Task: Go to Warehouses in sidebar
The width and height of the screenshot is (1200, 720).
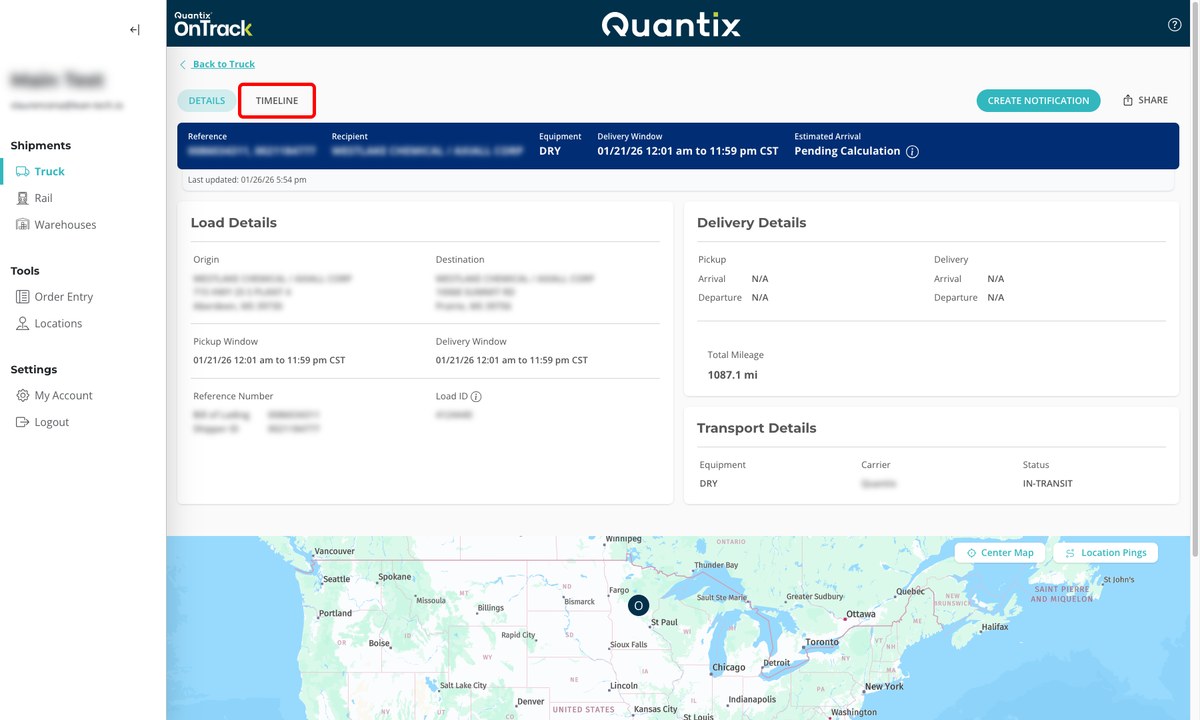Action: tap(65, 225)
